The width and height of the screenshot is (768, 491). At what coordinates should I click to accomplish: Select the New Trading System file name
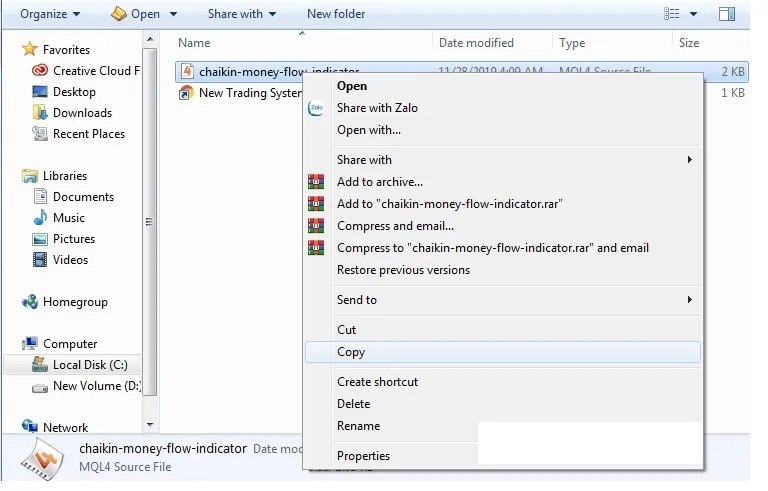pyautogui.click(x=250, y=93)
